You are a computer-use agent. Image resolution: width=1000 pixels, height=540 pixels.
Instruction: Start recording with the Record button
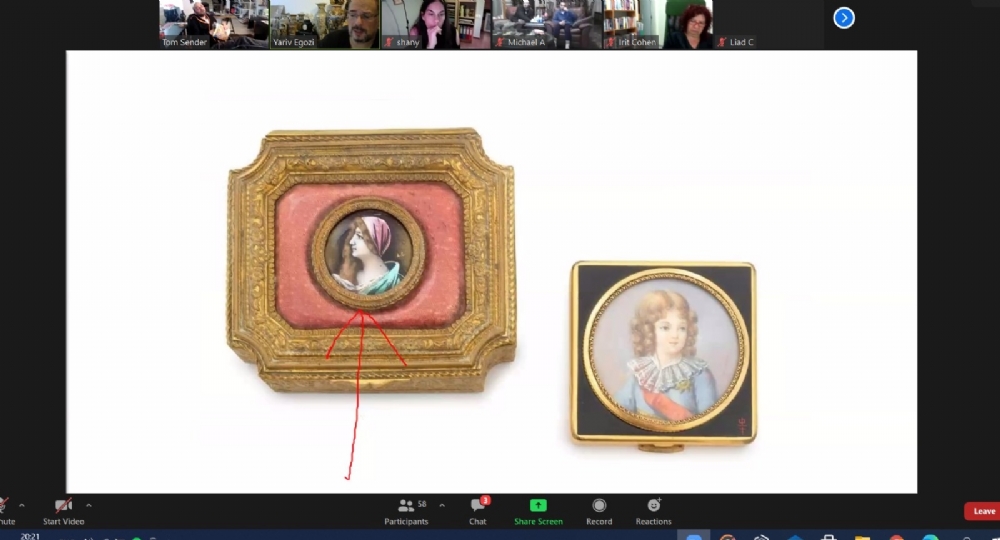599,512
